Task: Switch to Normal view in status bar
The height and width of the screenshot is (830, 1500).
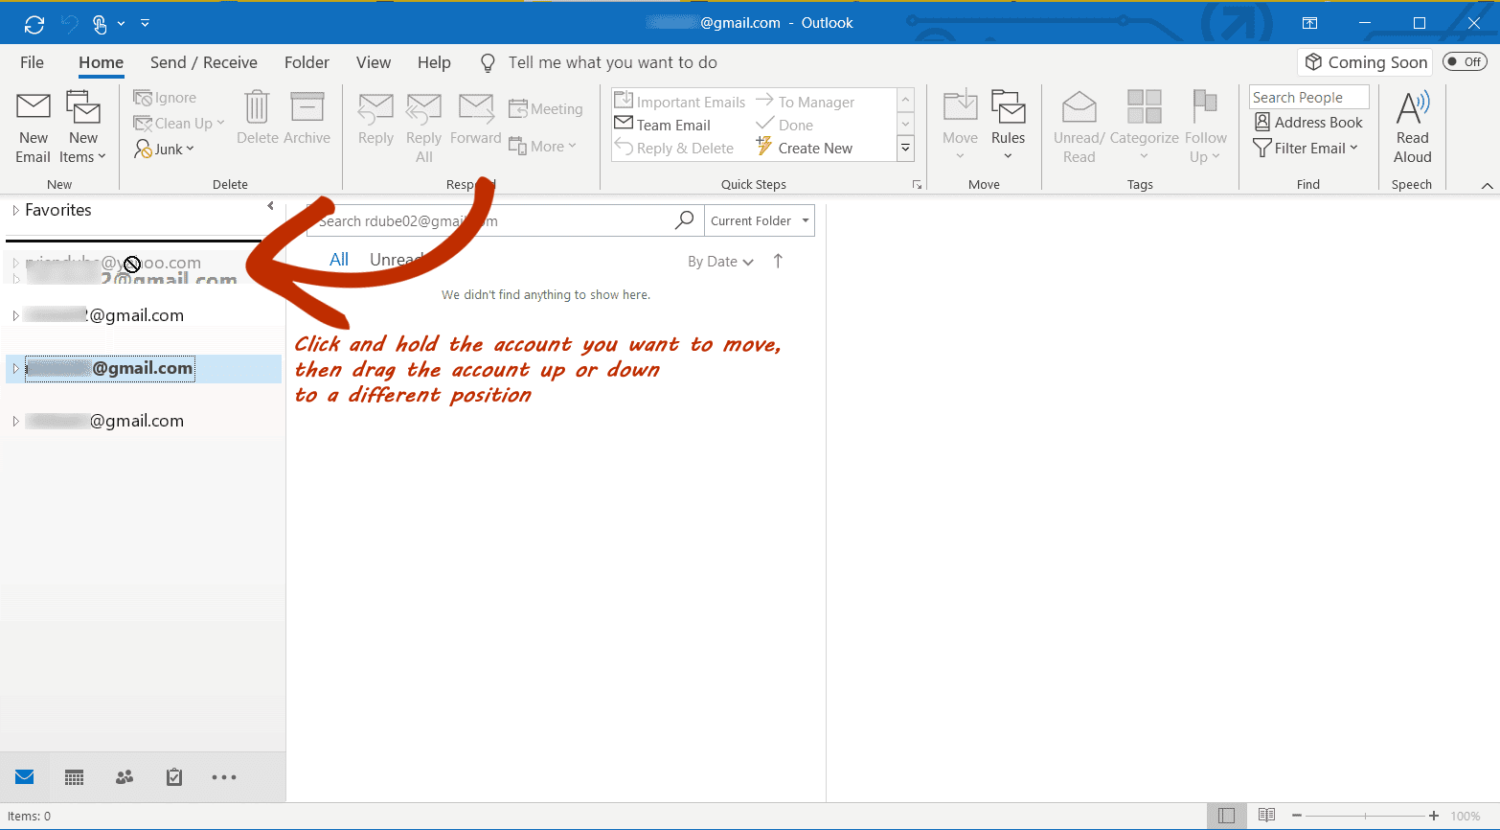Action: click(1226, 816)
